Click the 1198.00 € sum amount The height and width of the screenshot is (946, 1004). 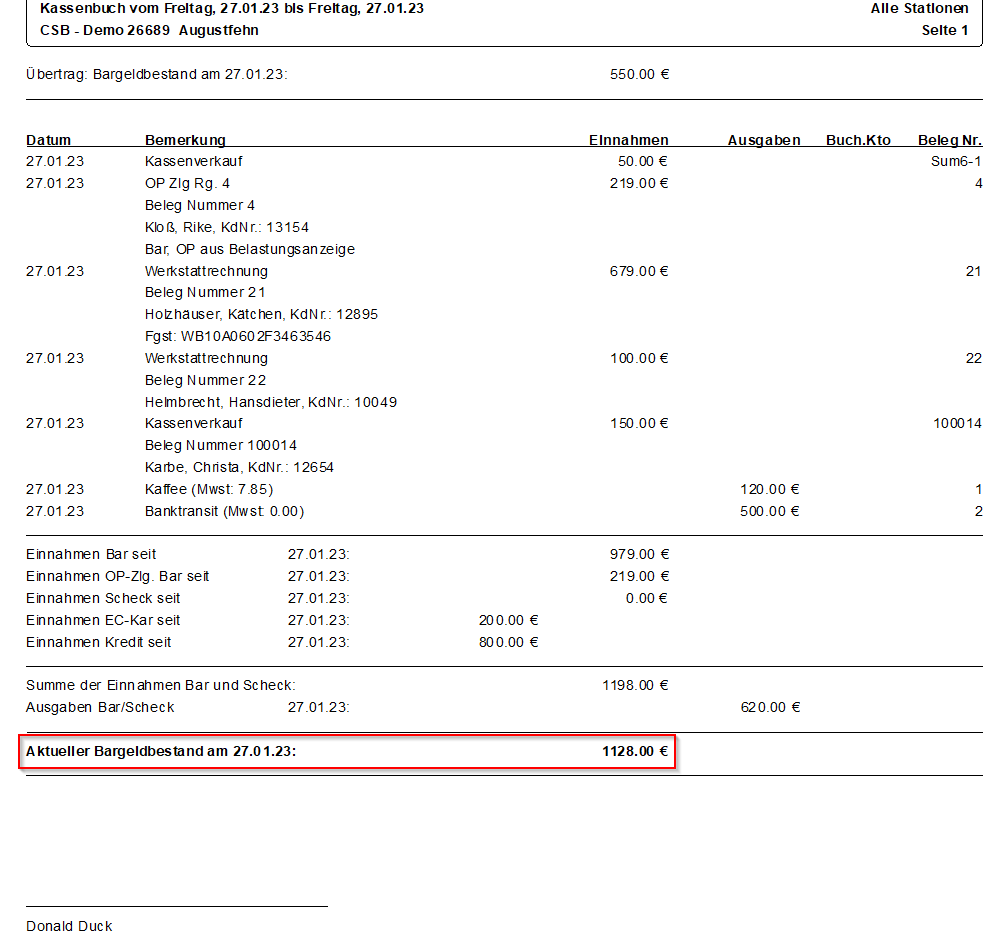(635, 685)
